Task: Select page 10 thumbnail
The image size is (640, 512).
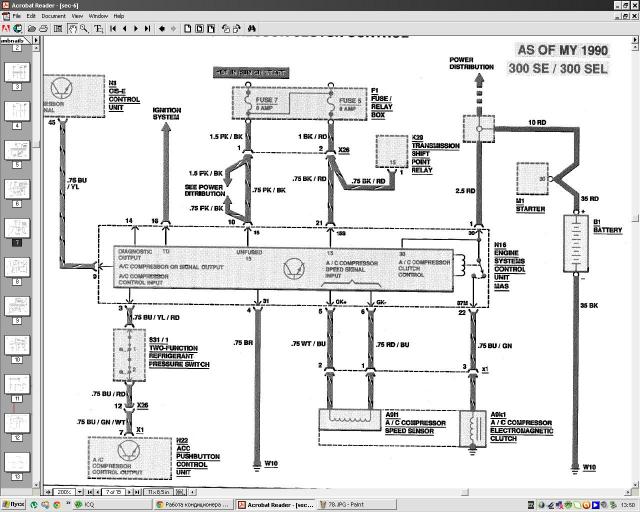Action: click(x=17, y=345)
